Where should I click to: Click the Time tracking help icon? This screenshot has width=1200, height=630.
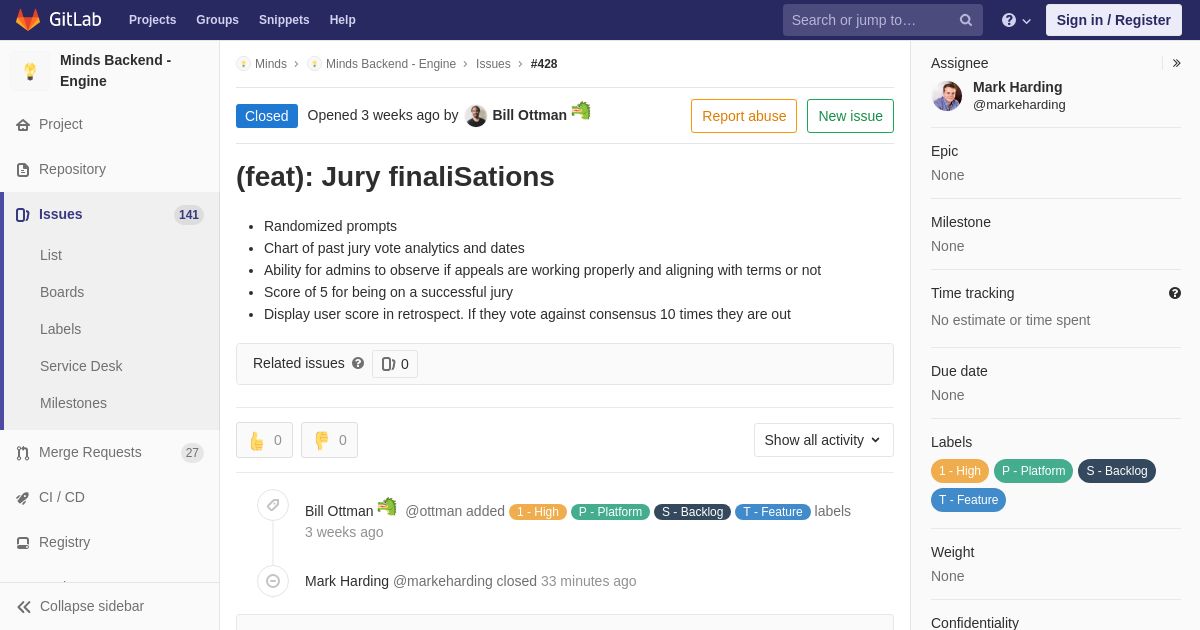click(1175, 293)
